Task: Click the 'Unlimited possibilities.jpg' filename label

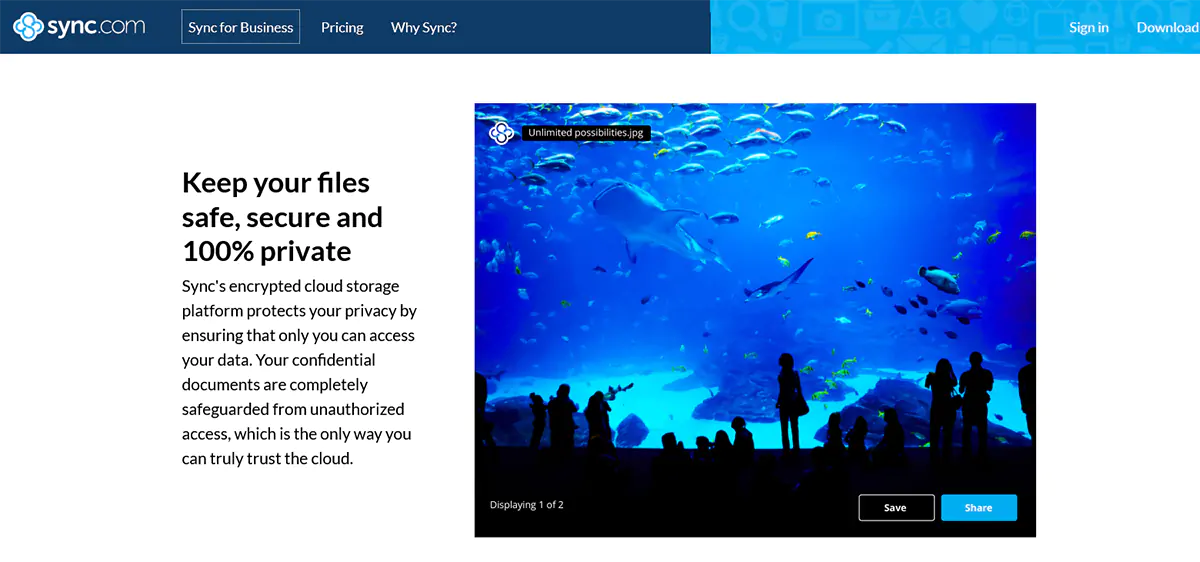Action: coord(586,133)
